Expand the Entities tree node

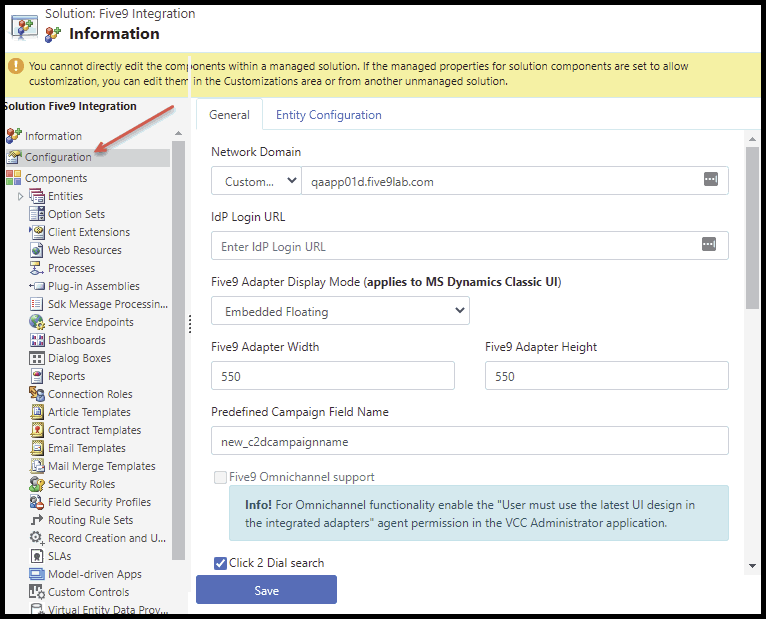pos(20,196)
